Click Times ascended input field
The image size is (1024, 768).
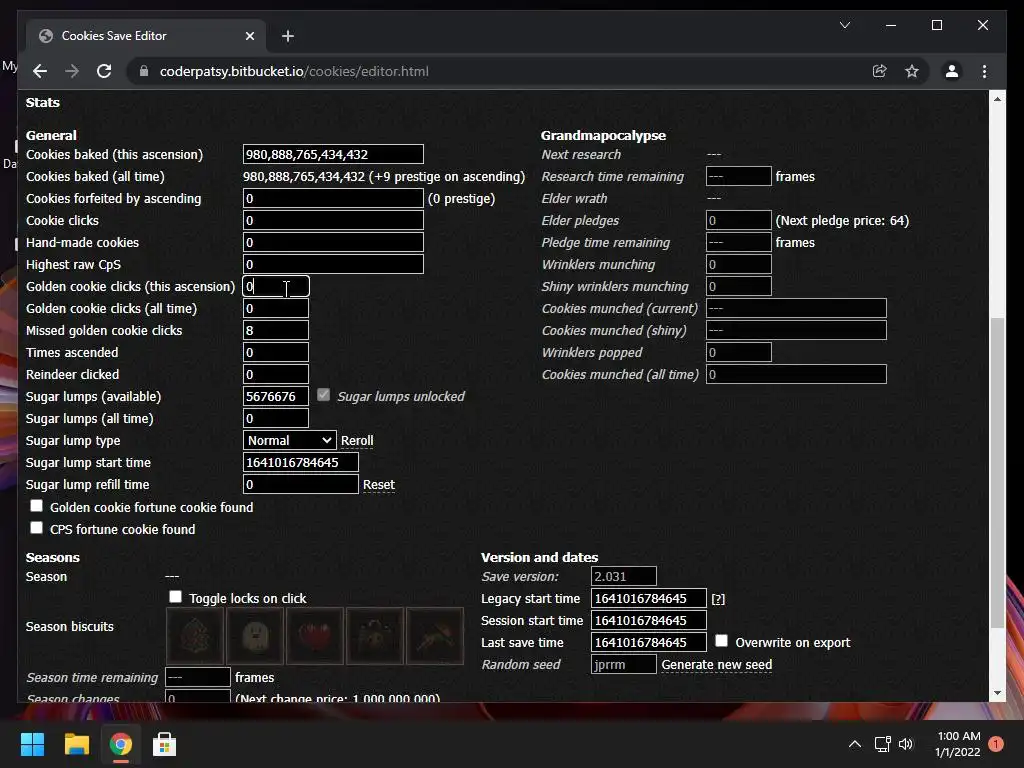click(276, 352)
